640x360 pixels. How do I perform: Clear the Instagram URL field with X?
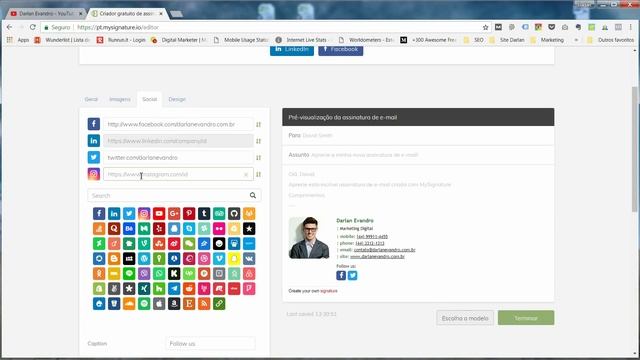[x=246, y=175]
